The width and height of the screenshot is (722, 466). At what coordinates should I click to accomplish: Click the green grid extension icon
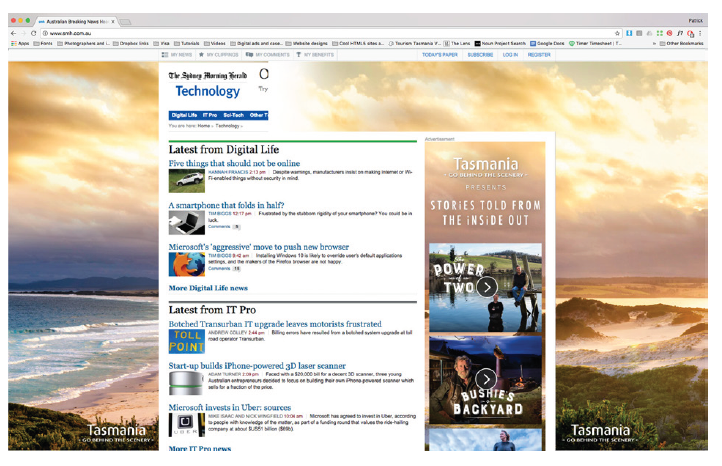659,33
